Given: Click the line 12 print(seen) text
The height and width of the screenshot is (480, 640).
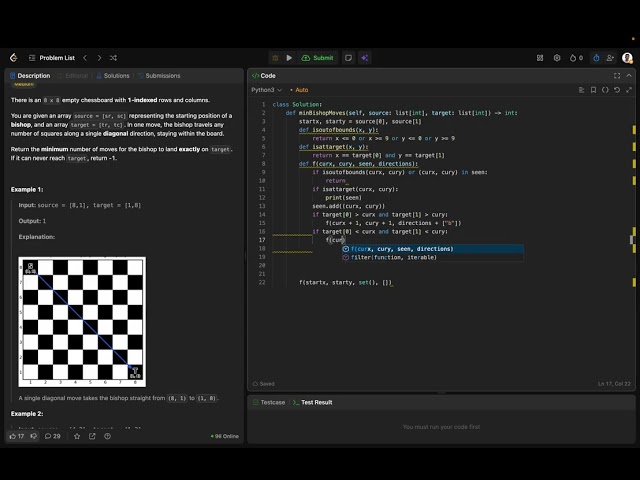Looking at the screenshot, I should pos(344,198).
